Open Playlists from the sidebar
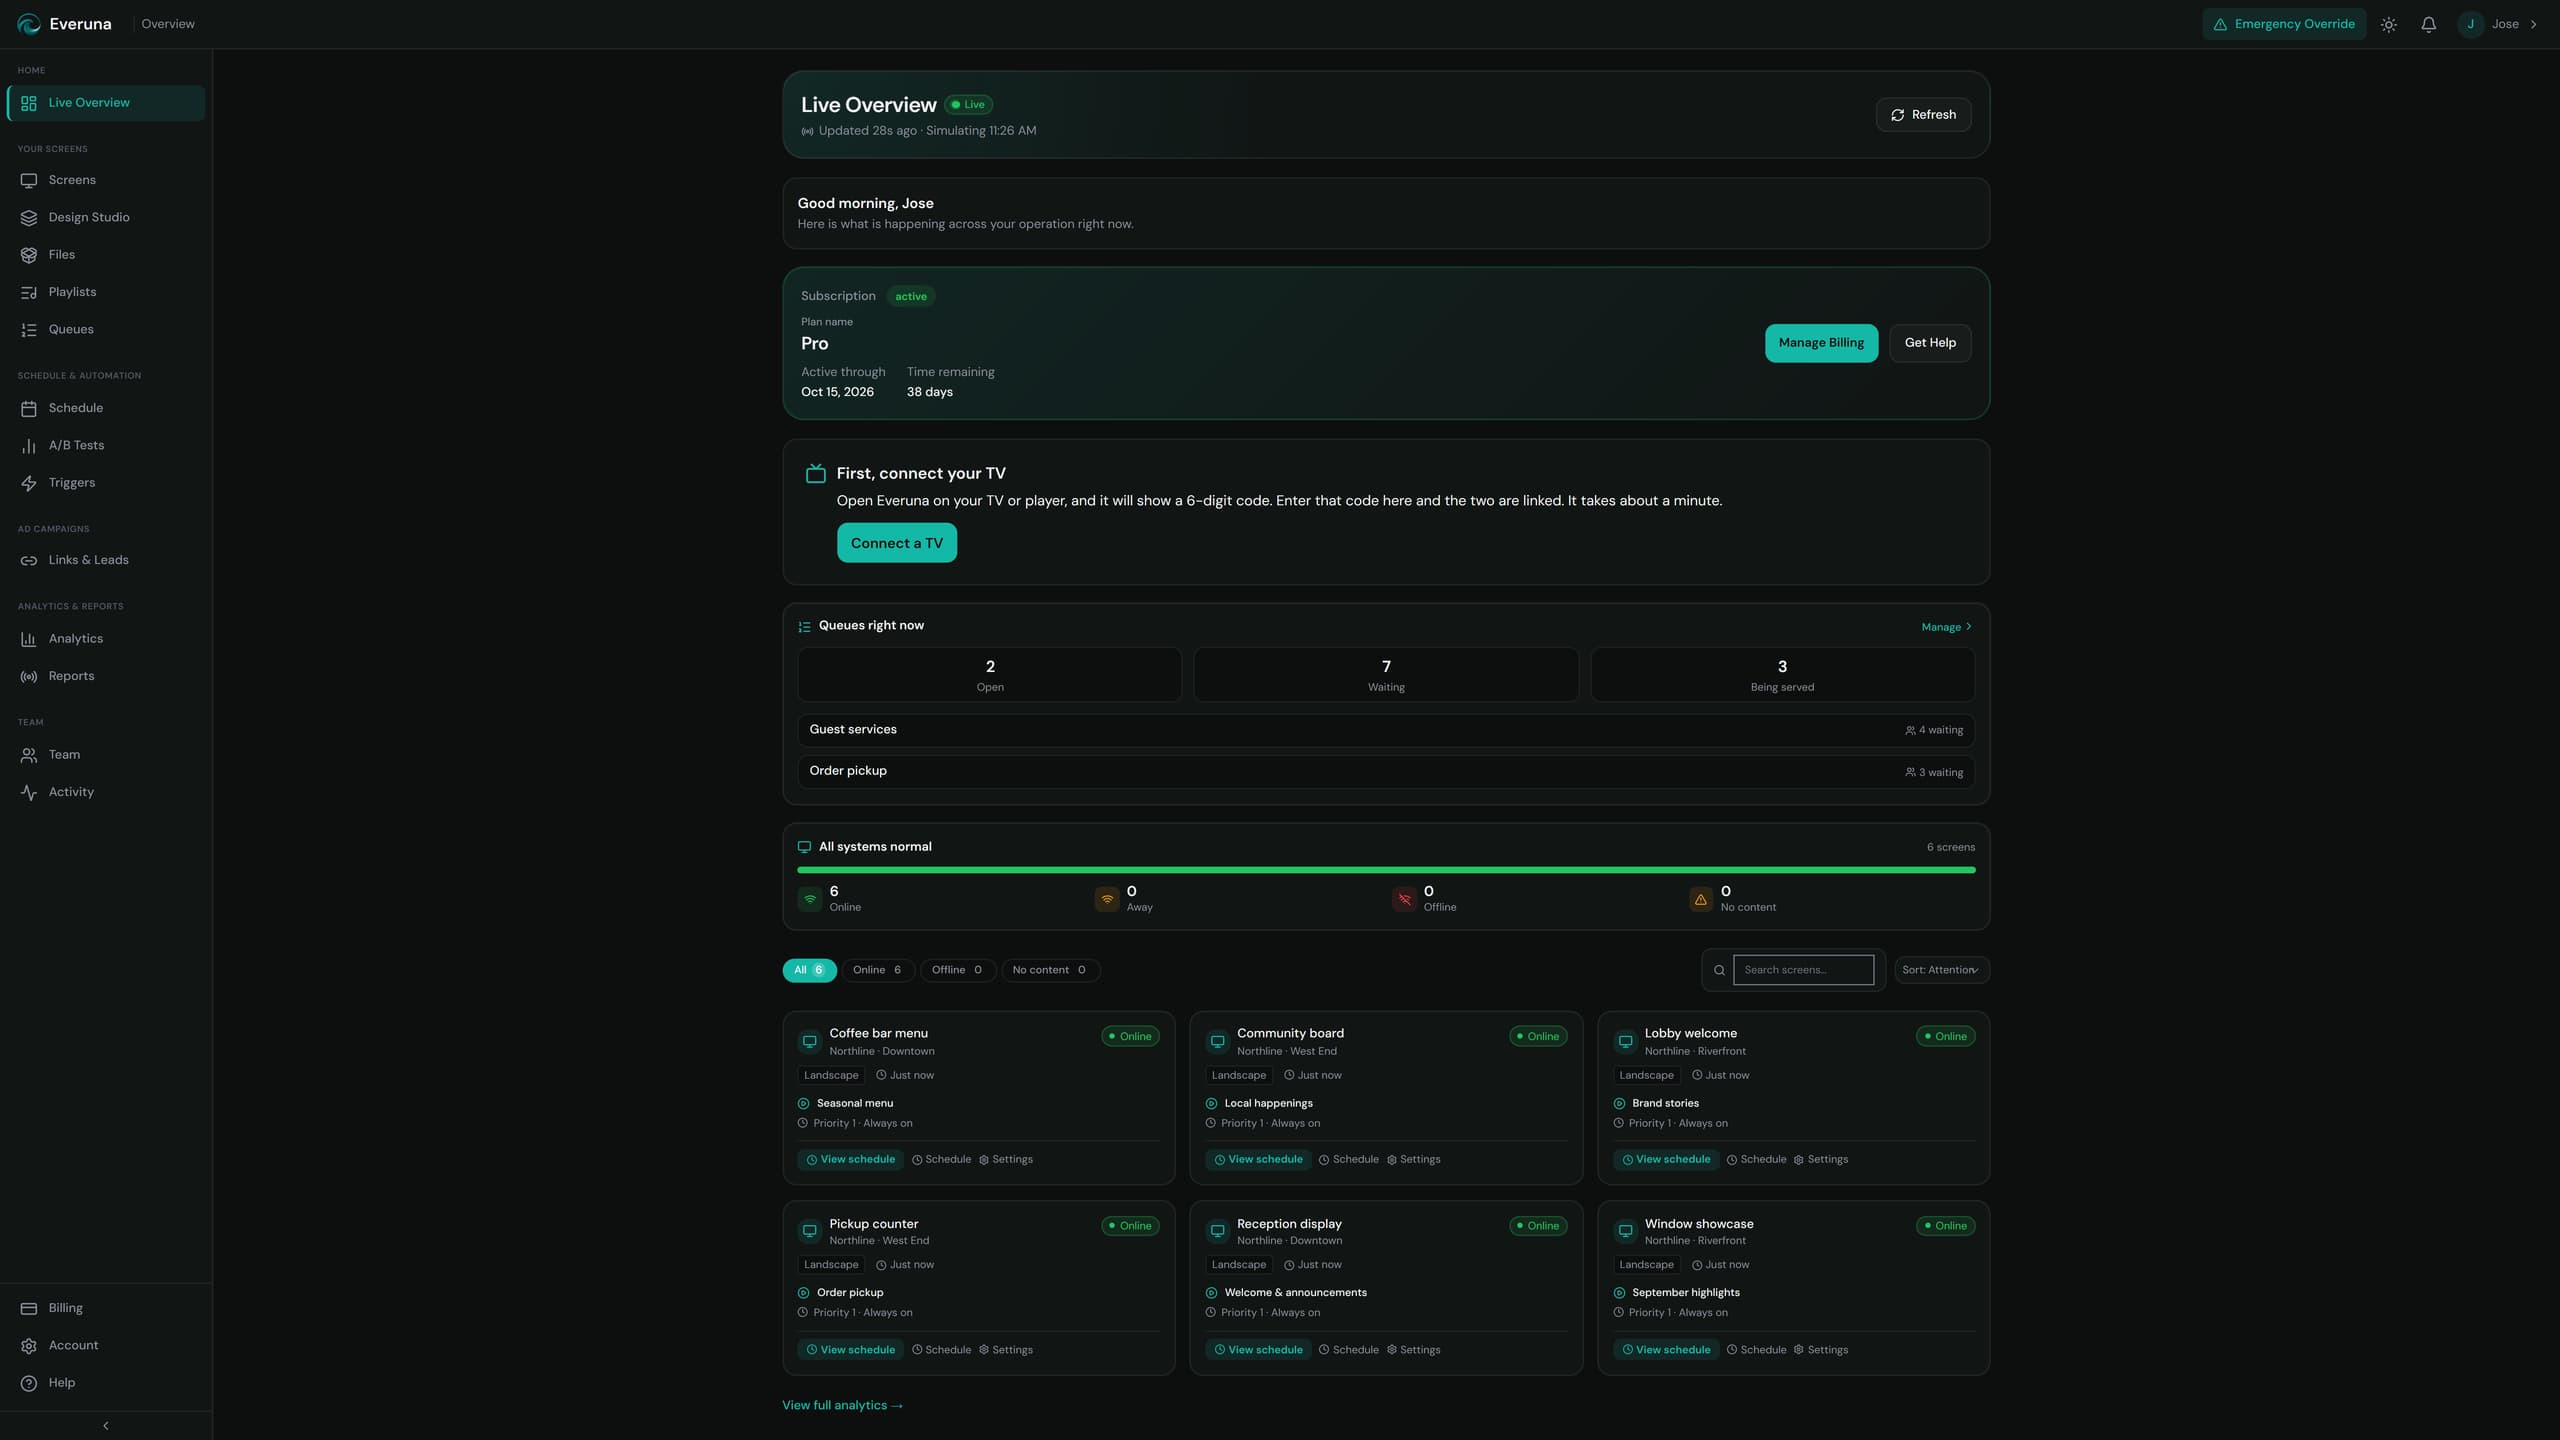Image resolution: width=2560 pixels, height=1440 pixels. pyautogui.click(x=105, y=292)
